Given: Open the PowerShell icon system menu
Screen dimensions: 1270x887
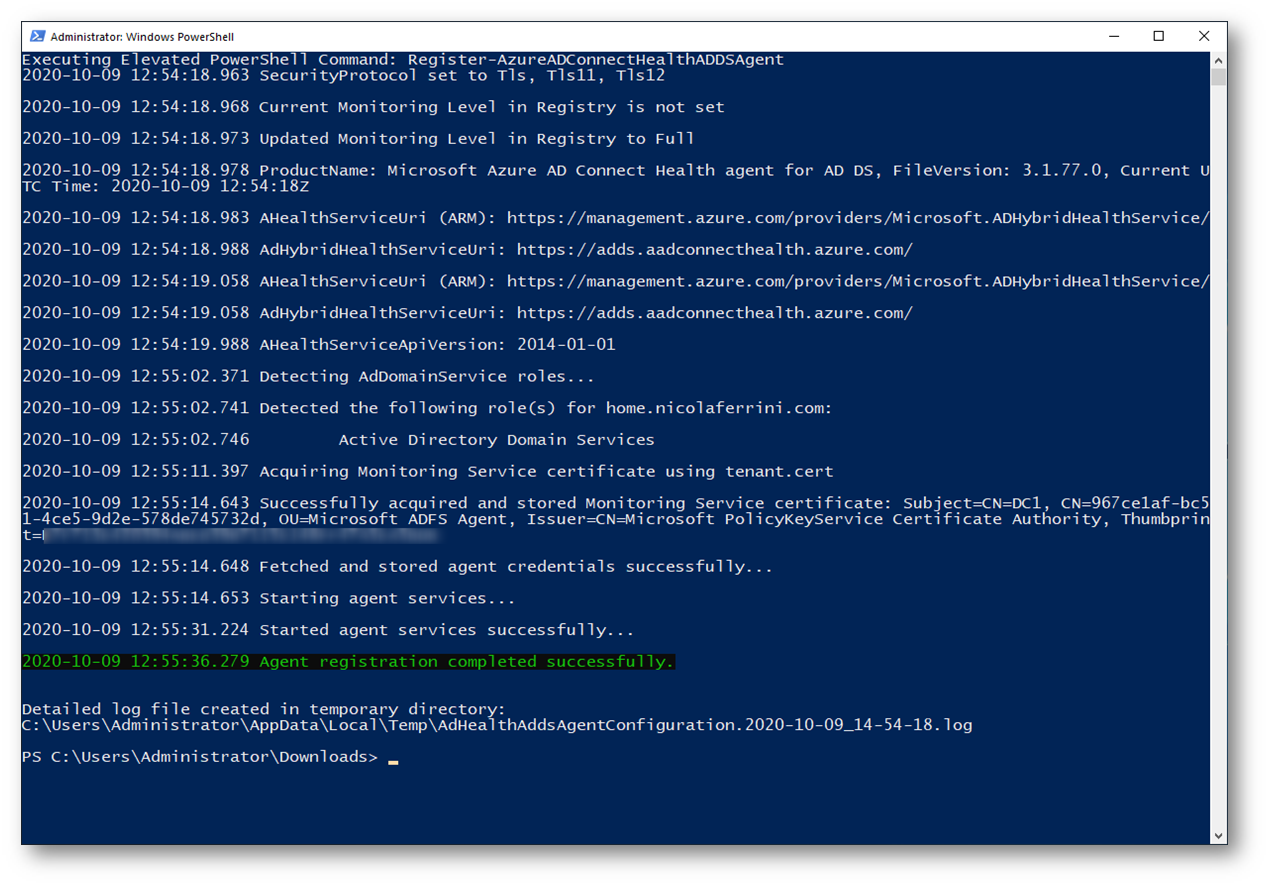Looking at the screenshot, I should tap(37, 36).
